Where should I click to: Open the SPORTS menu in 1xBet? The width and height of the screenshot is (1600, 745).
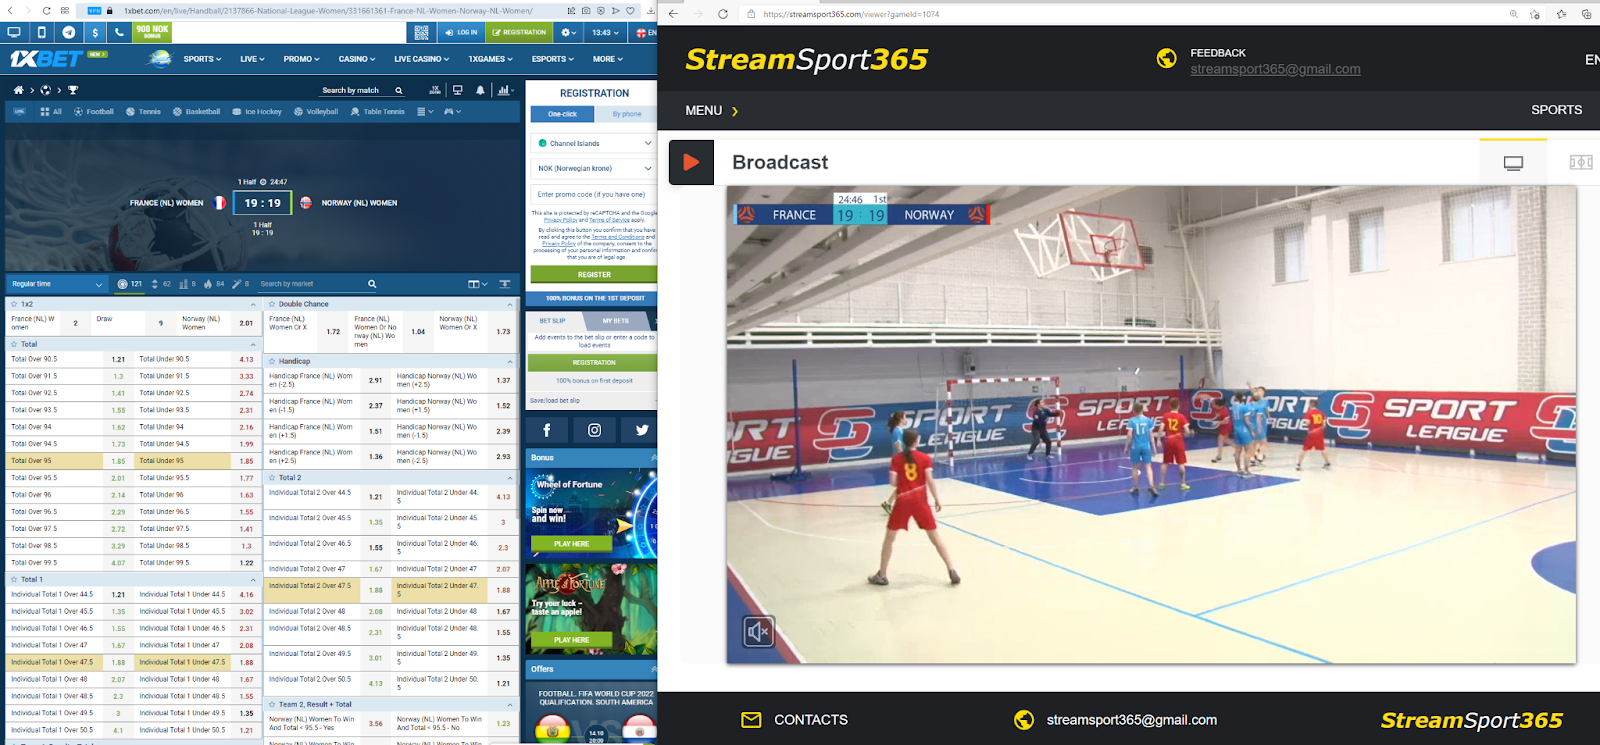202,59
